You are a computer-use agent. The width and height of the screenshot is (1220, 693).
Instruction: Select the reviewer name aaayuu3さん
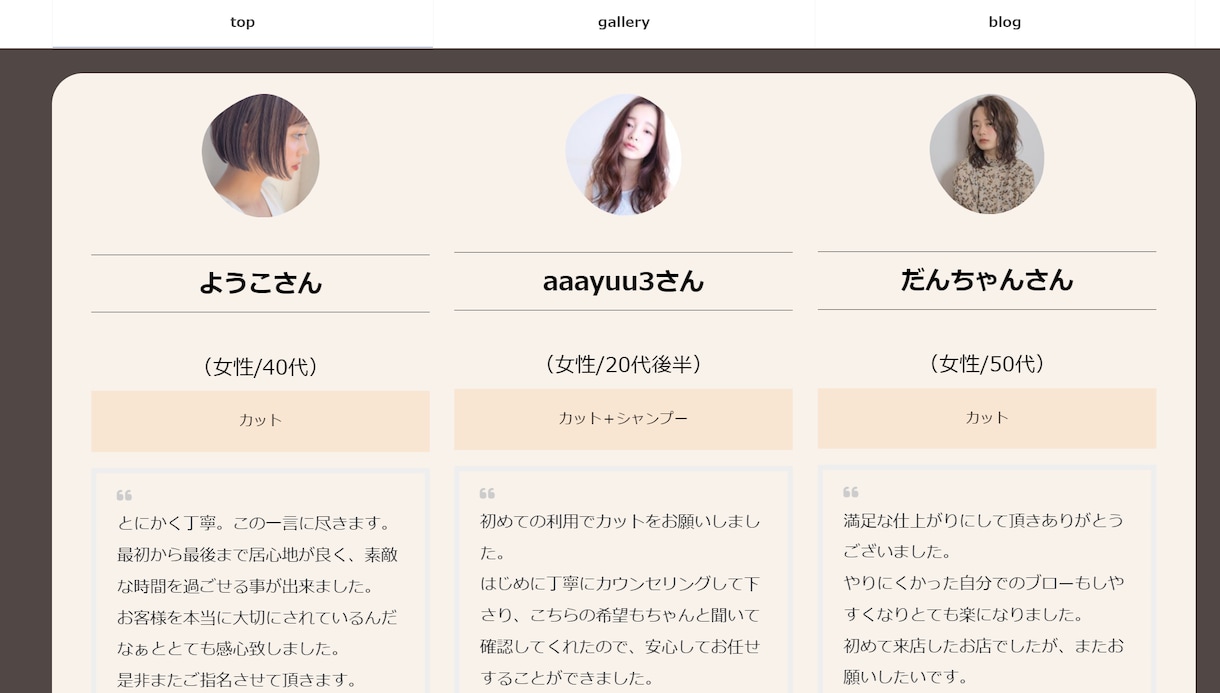click(x=623, y=282)
